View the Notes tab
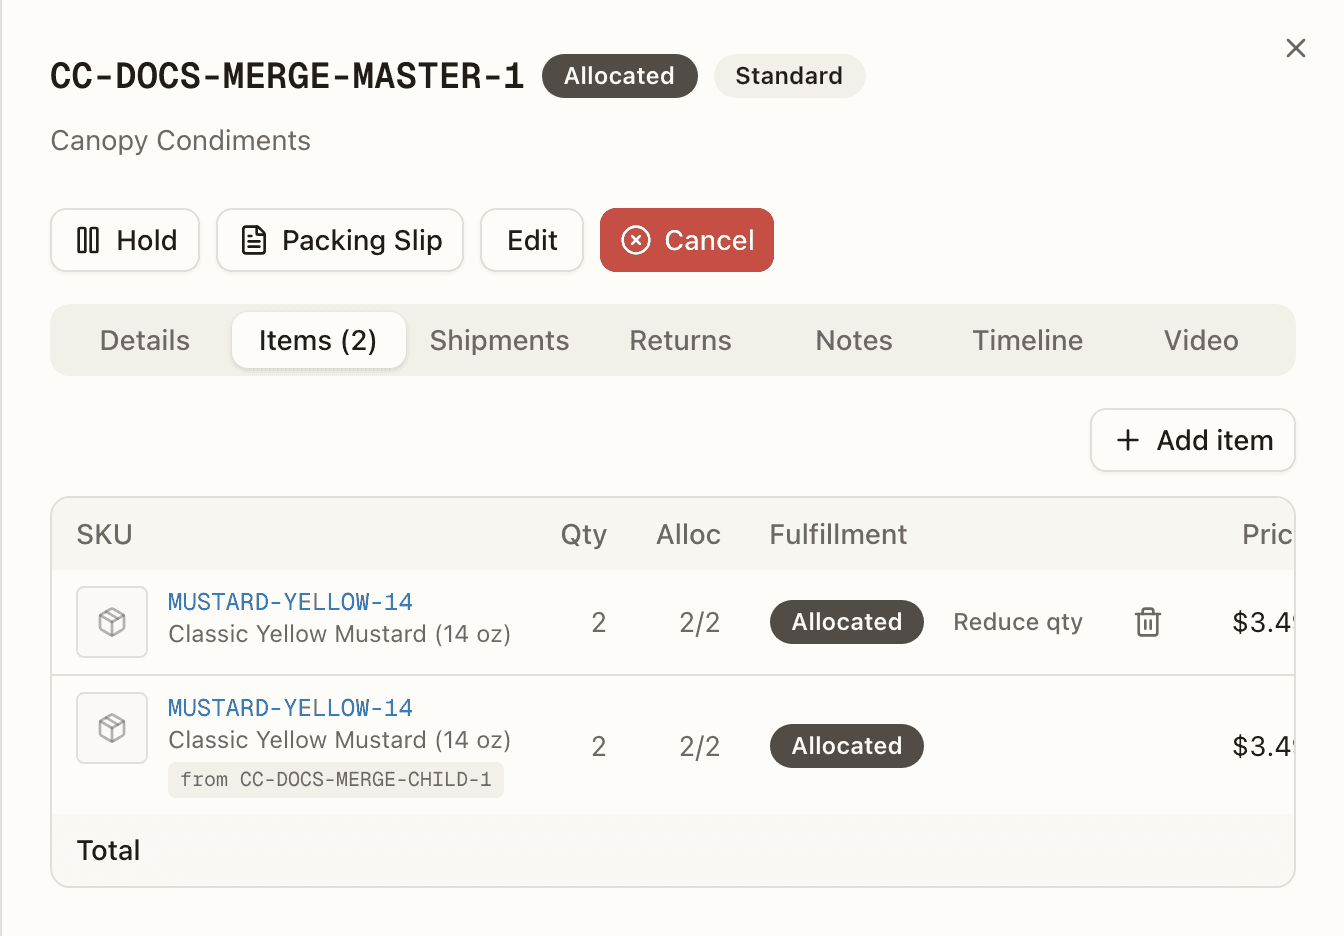1344x936 pixels. pos(854,340)
